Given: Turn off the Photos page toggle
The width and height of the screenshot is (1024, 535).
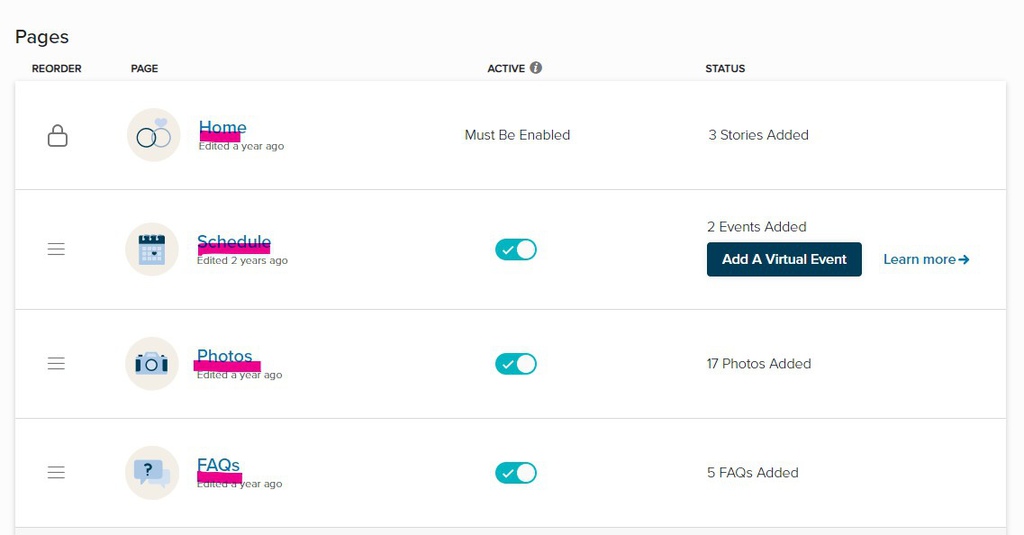Looking at the screenshot, I should (x=516, y=363).
